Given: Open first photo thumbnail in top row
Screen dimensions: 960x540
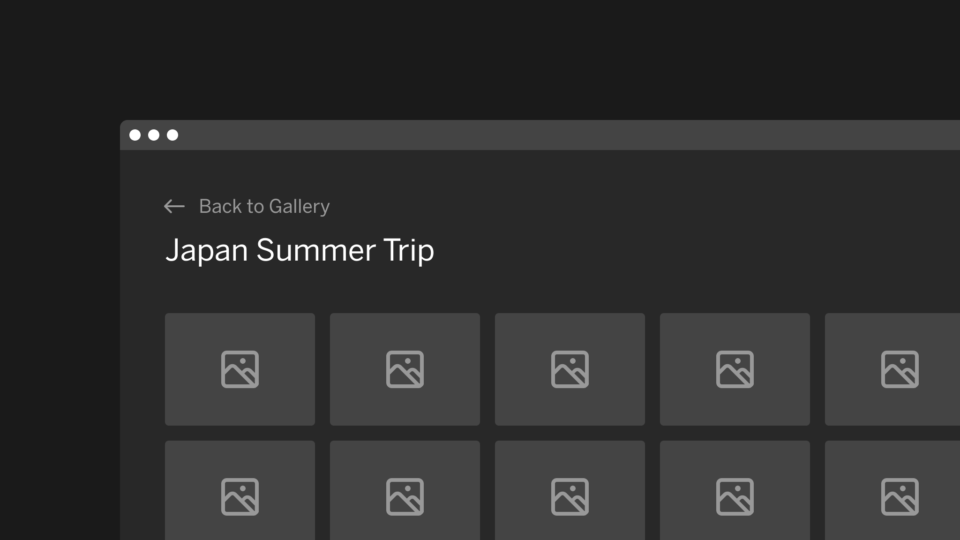Looking at the screenshot, I should click(x=240, y=369).
